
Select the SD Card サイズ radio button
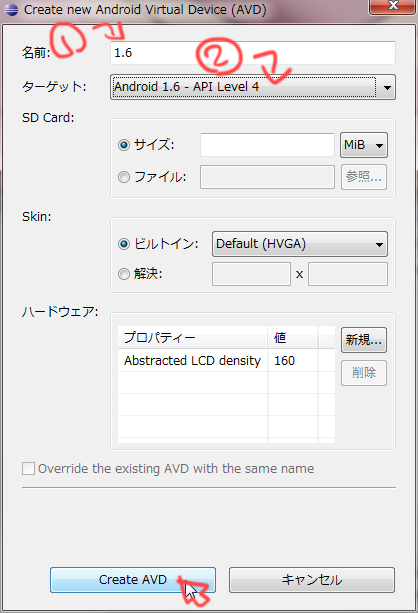124,145
